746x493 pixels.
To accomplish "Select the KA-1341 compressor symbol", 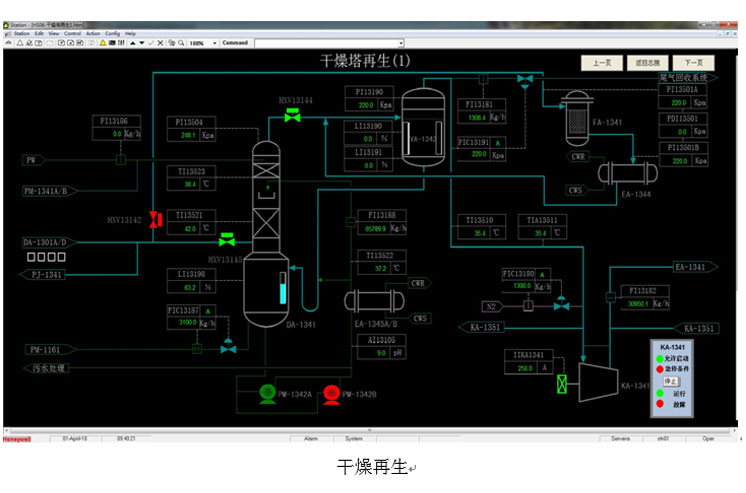I will coord(598,382).
